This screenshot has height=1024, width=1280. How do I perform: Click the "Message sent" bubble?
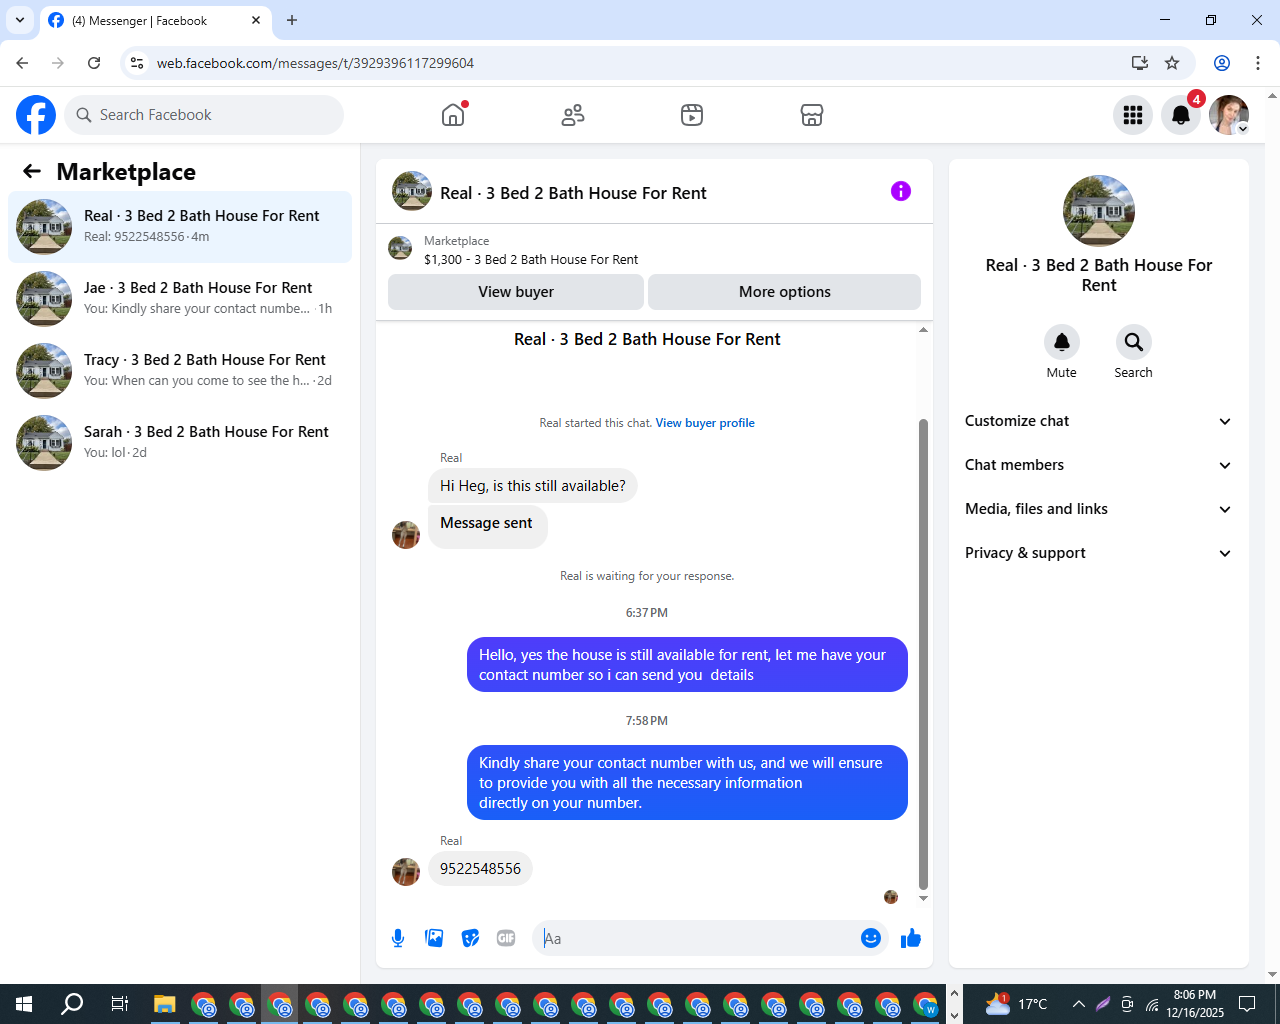(x=487, y=526)
